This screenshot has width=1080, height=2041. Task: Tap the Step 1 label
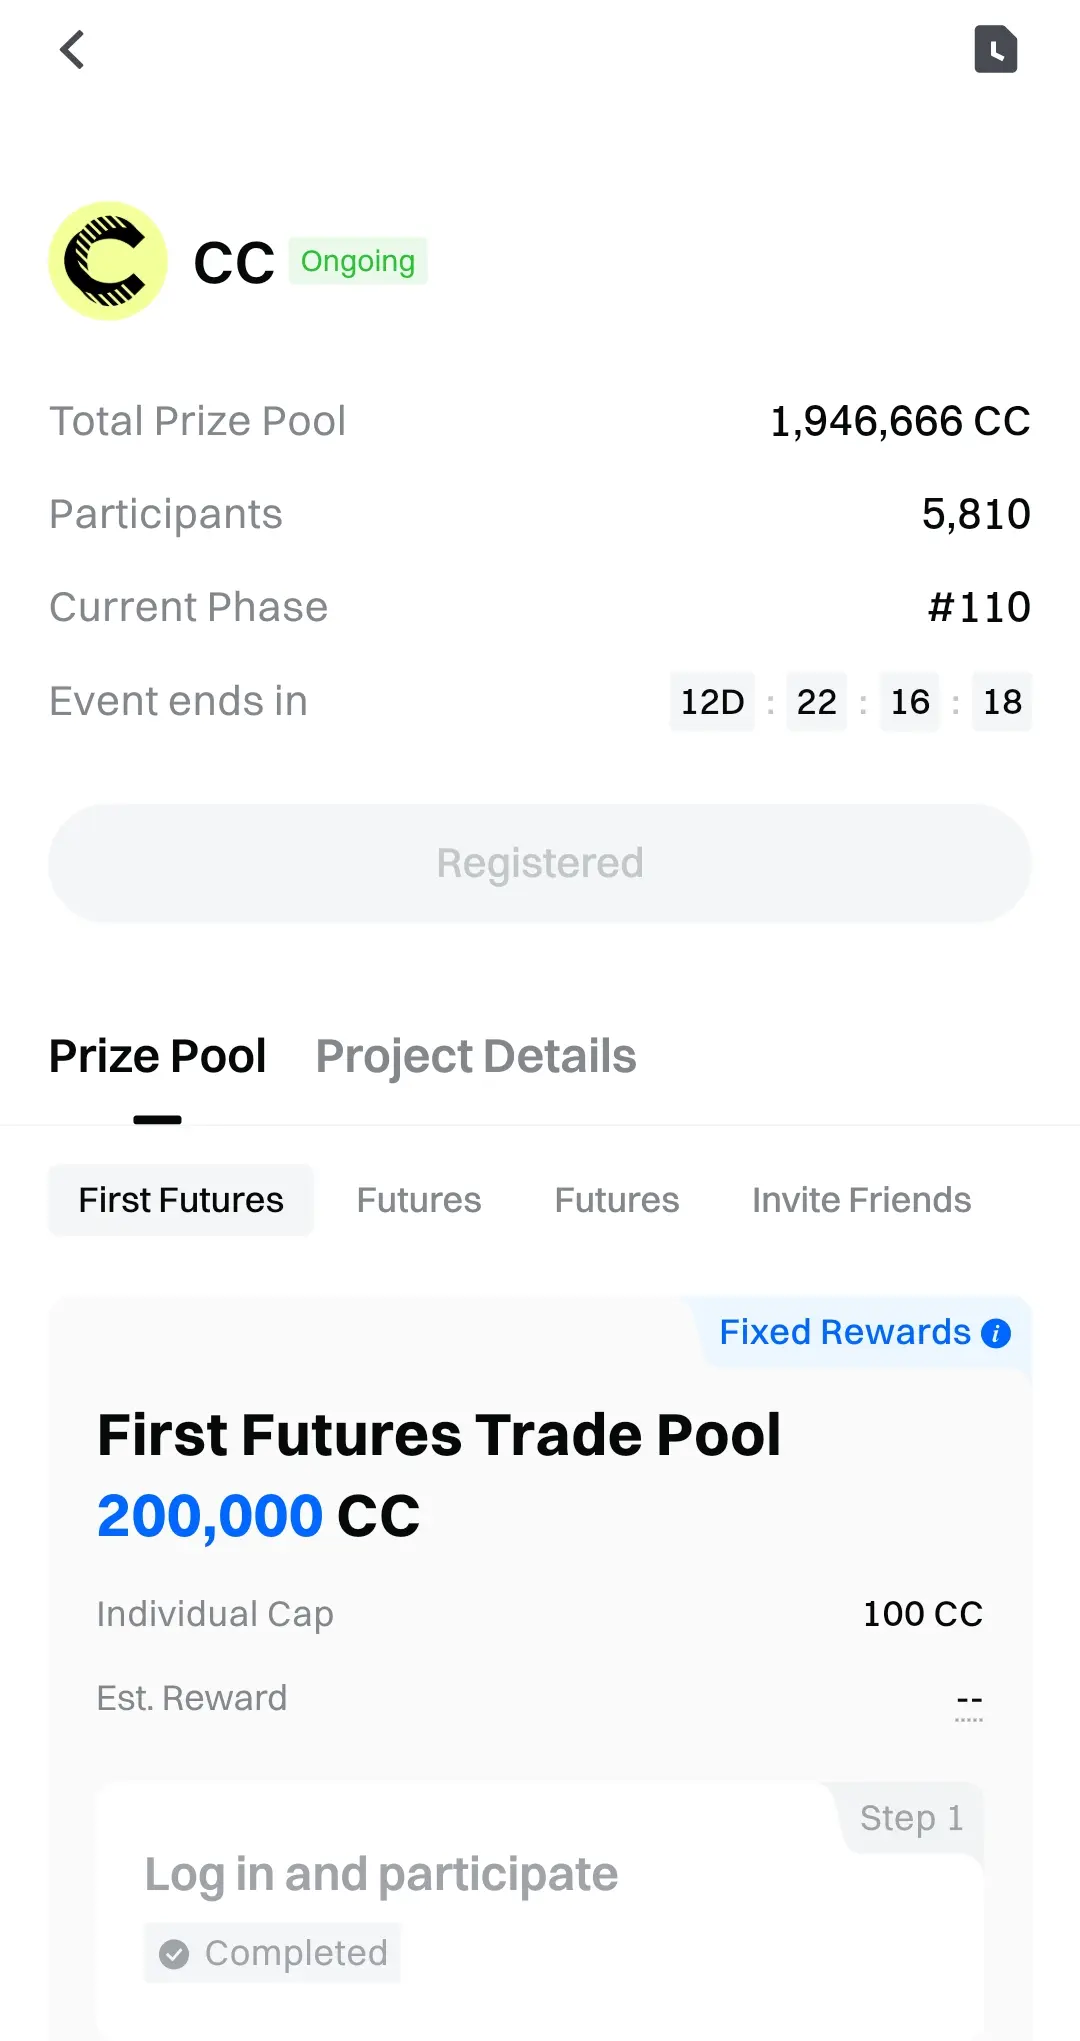click(x=911, y=1818)
